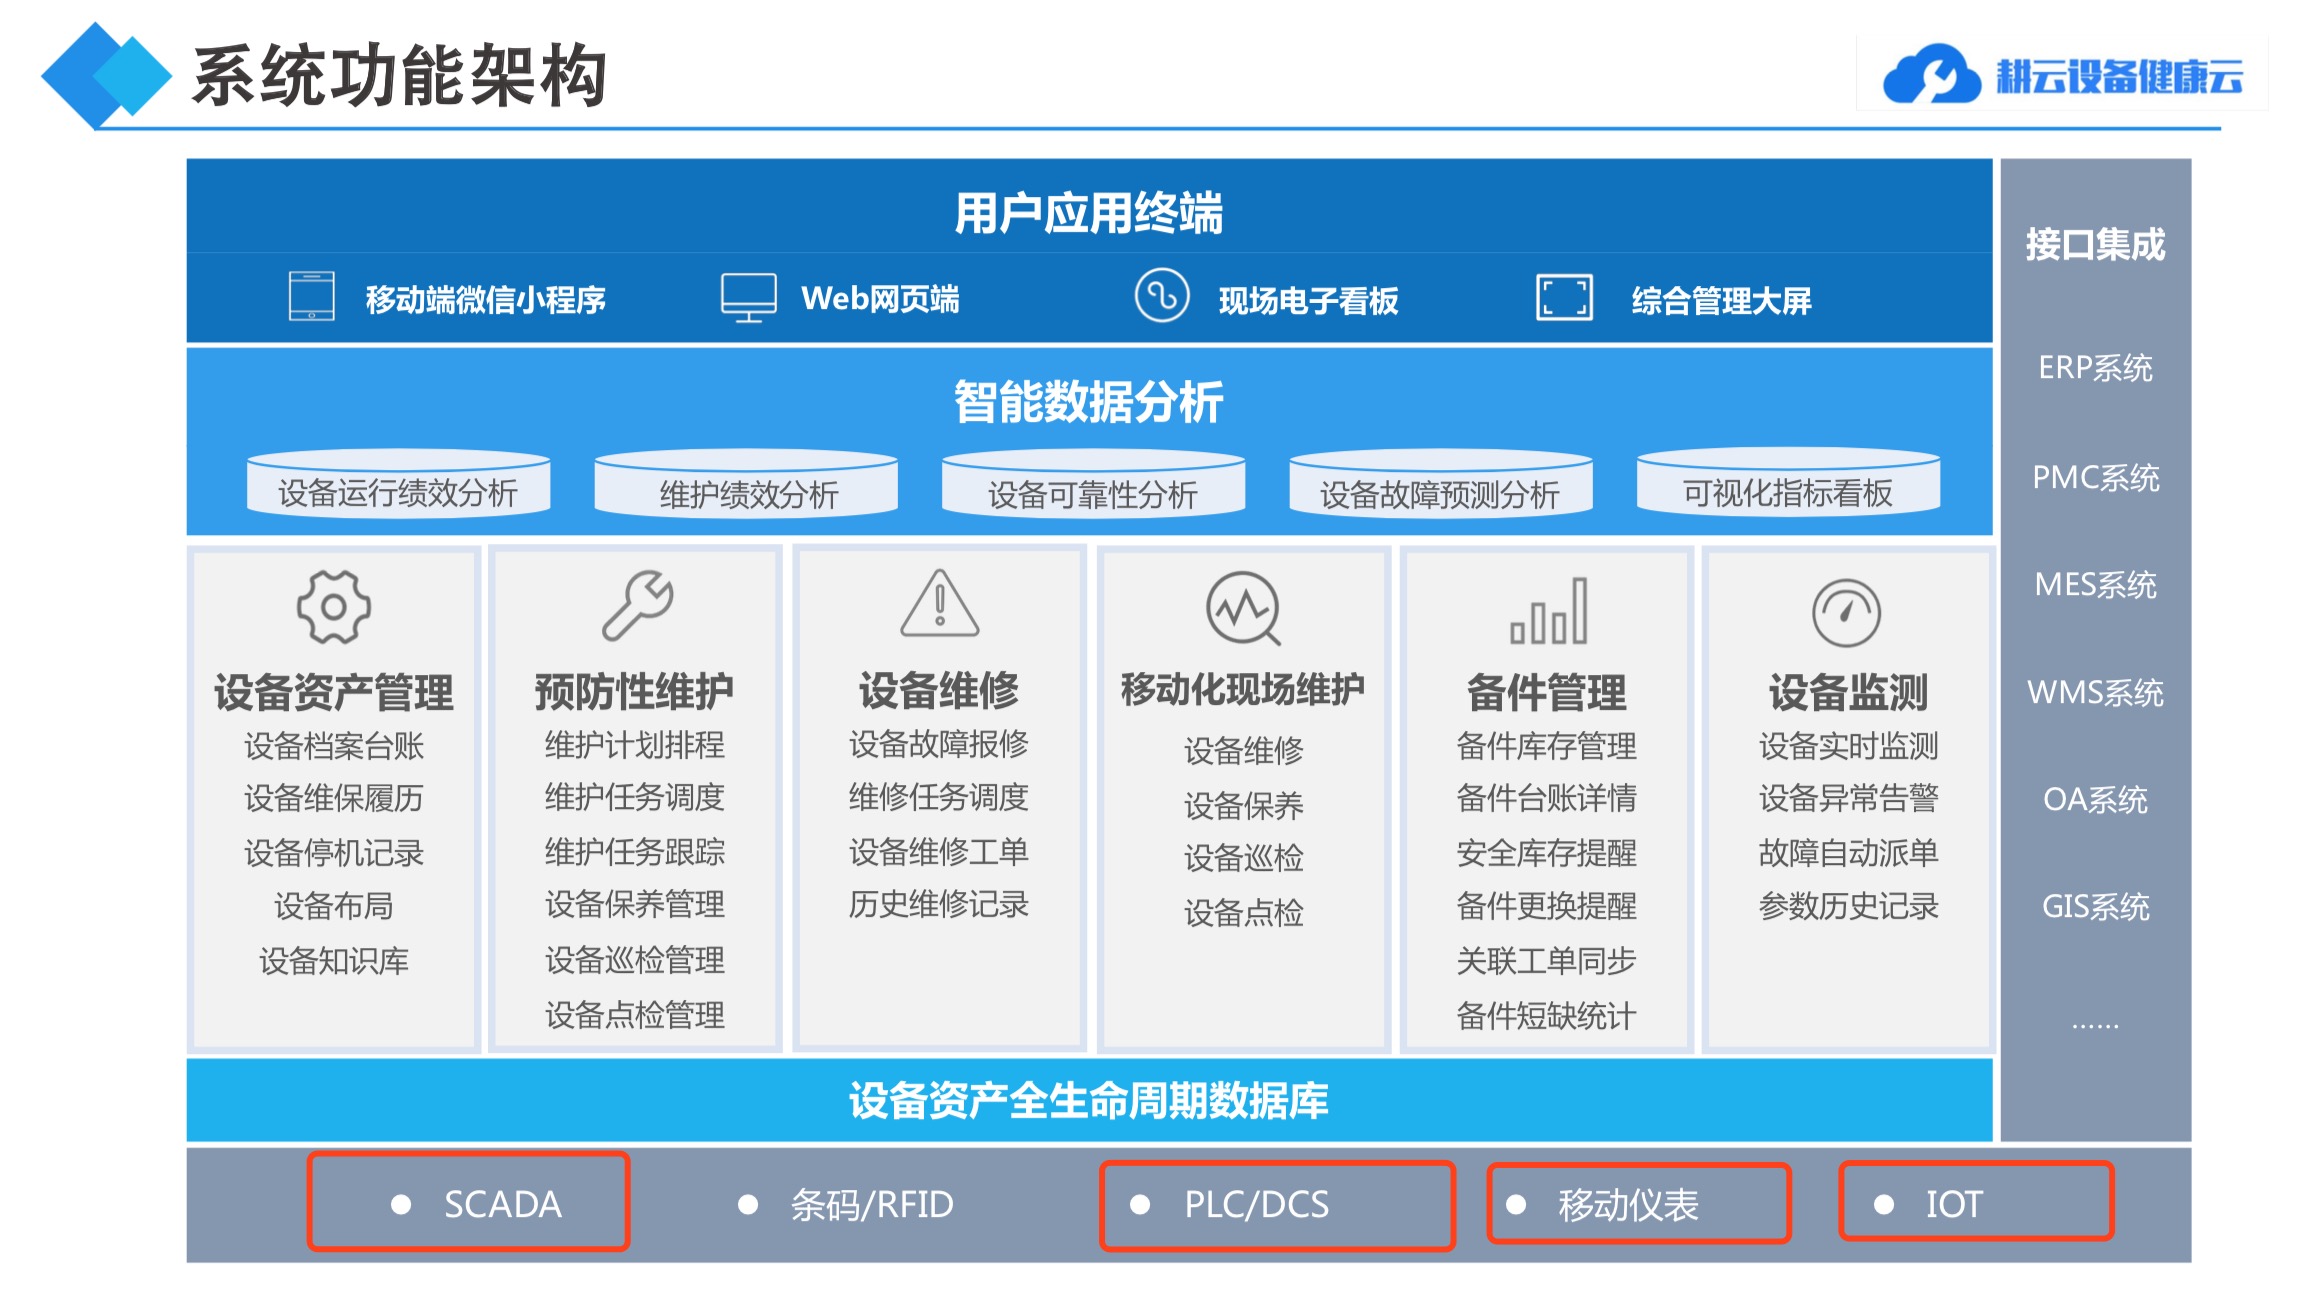
Task: Click the 设备资产全生命周期数据库 bar
Action: [x=1089, y=1100]
